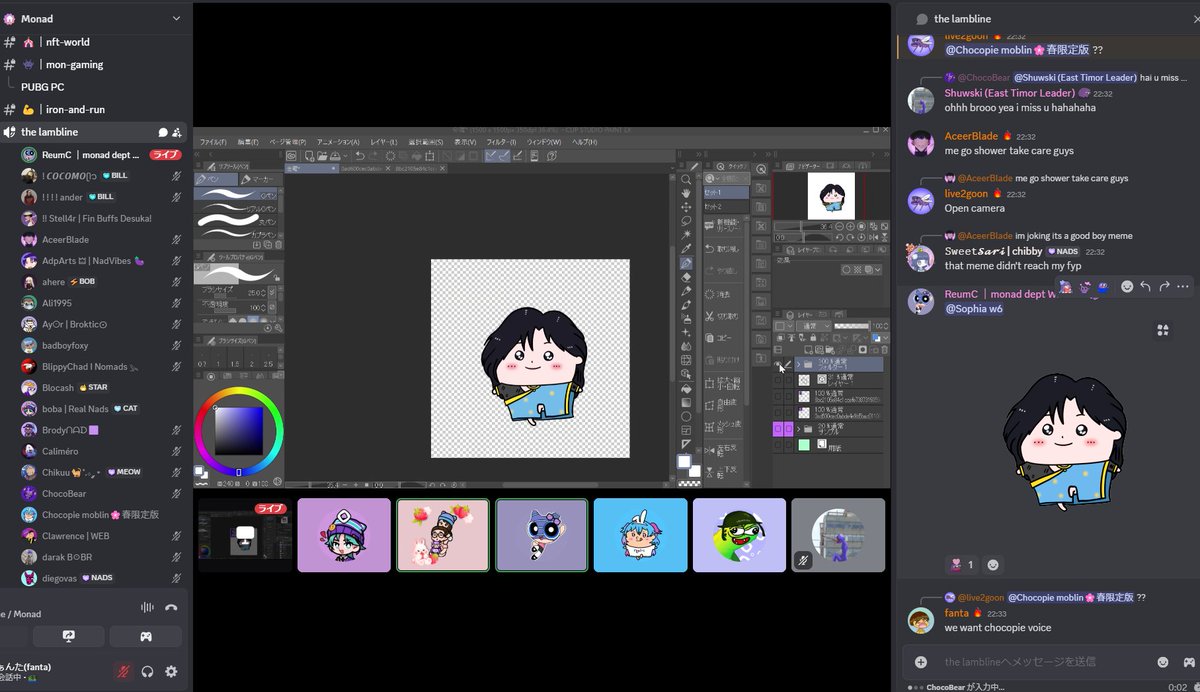Screen dimensions: 1200x692
Task: Select AceerBlade in the voice member list
Action: click(100, 240)
